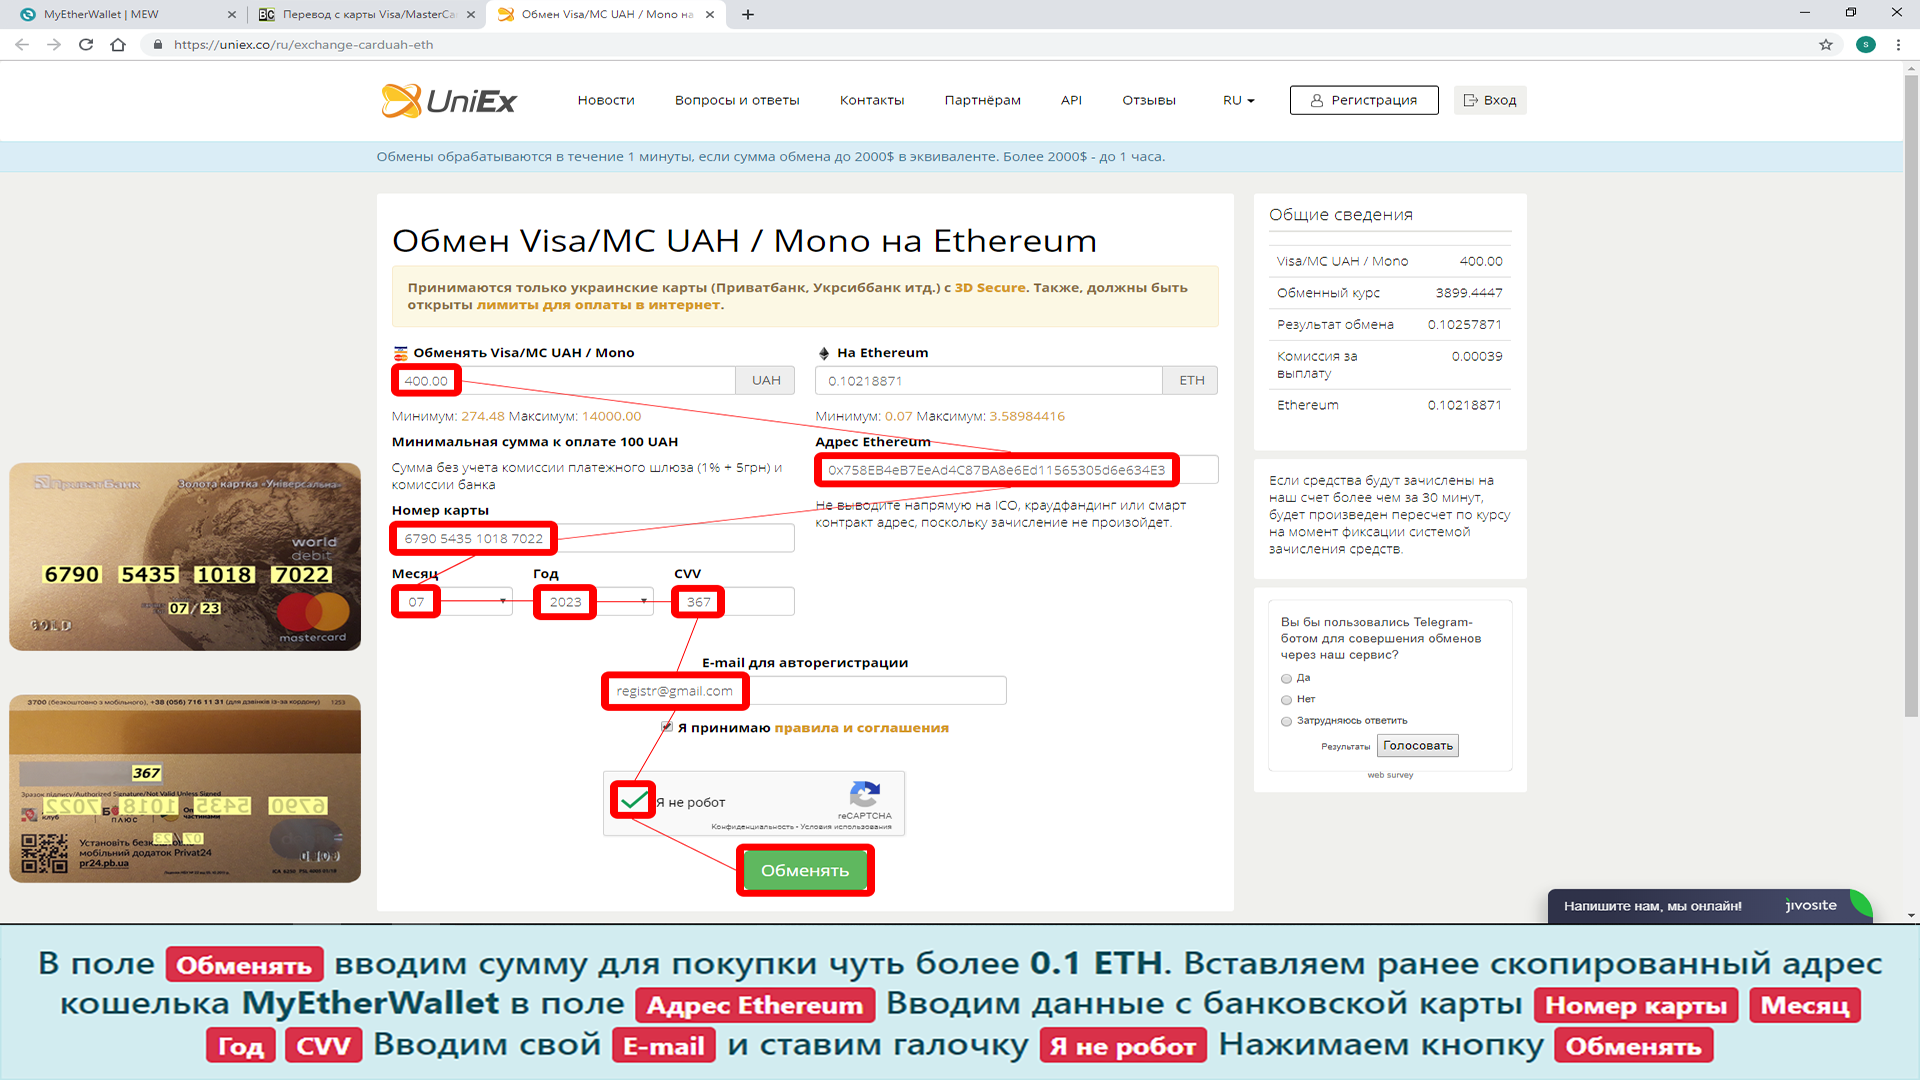Click the Адрес Ethereum input field
Screen dimensions: 1920x1080
point(1016,470)
